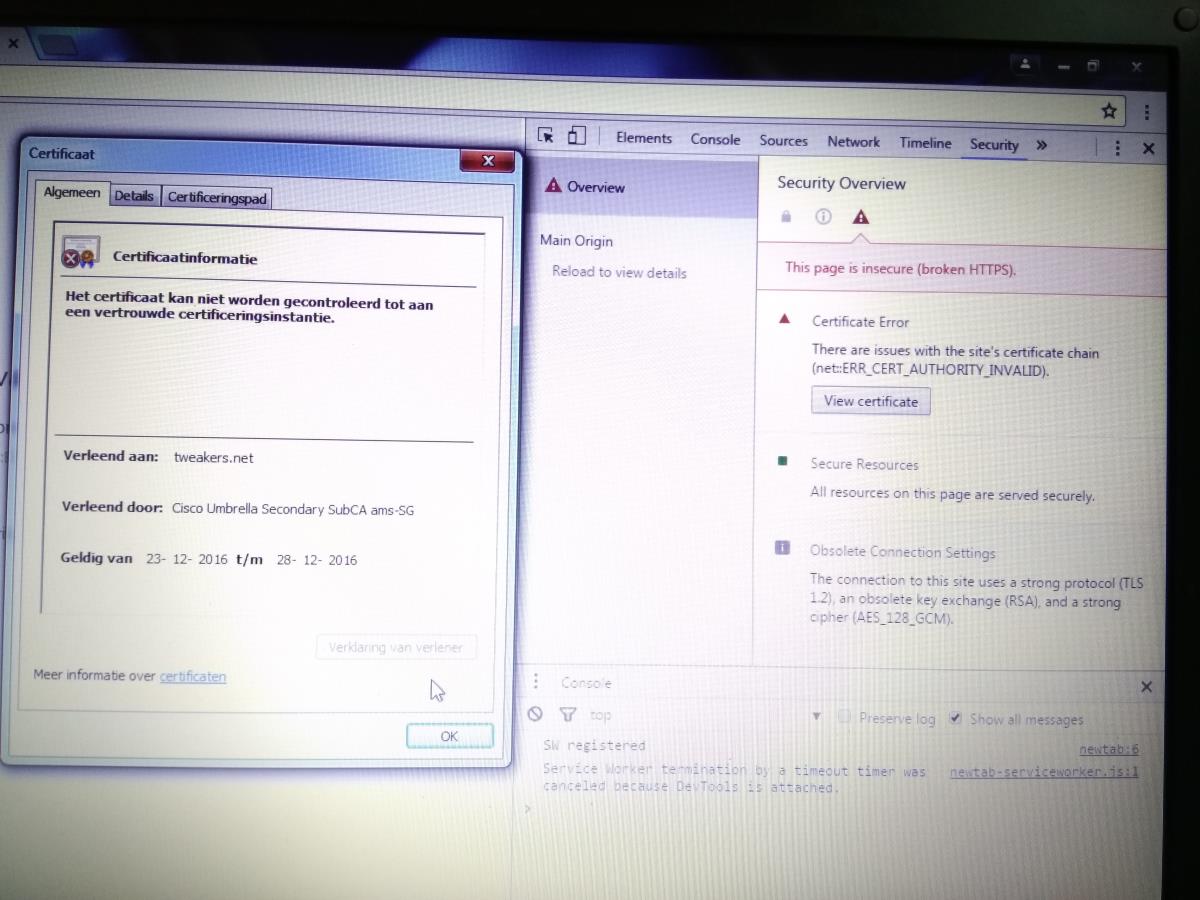The height and width of the screenshot is (900, 1200).
Task: Open the Chrome three-dot menu
Action: (x=1146, y=112)
